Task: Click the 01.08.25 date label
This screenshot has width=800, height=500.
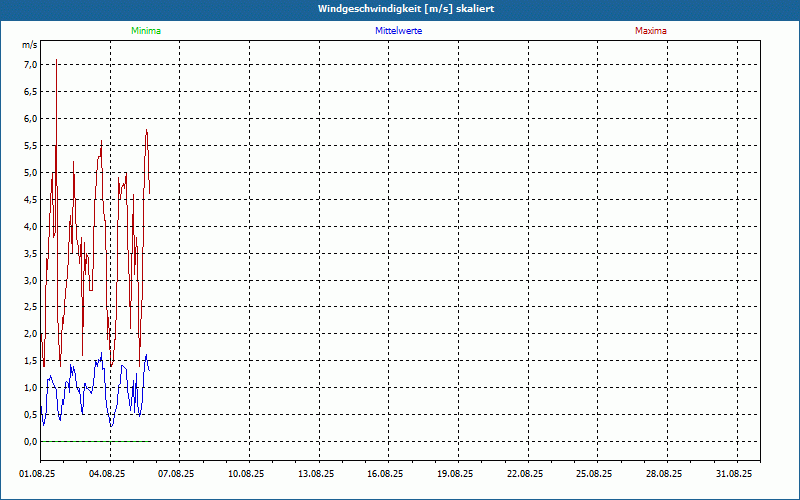Action: (37, 474)
